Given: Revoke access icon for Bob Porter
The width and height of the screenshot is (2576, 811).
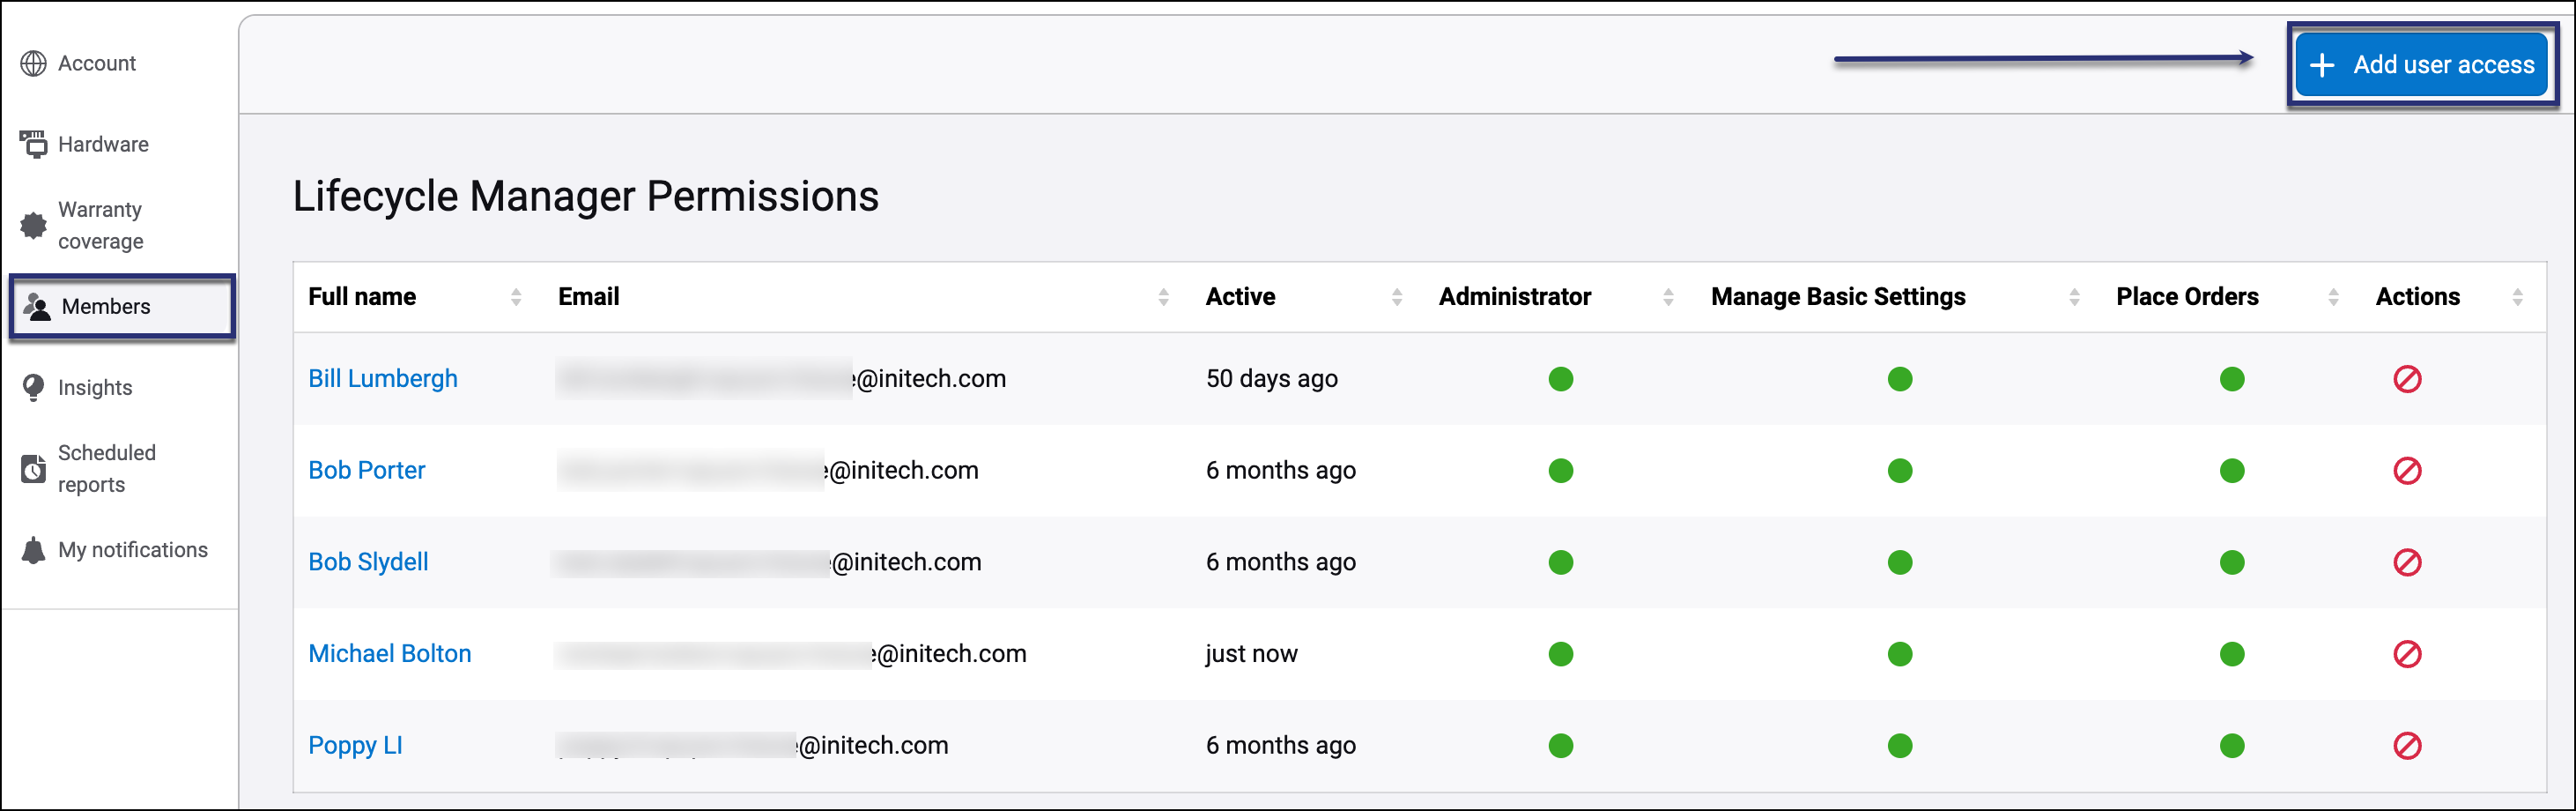Looking at the screenshot, I should (2407, 471).
